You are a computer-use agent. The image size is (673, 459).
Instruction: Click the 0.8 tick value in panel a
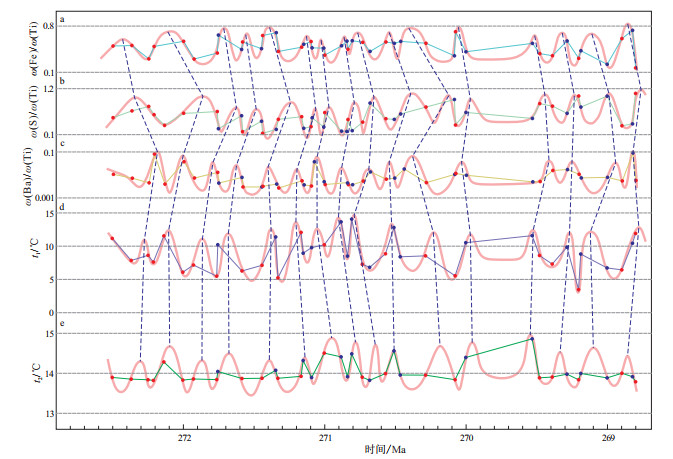click(49, 26)
